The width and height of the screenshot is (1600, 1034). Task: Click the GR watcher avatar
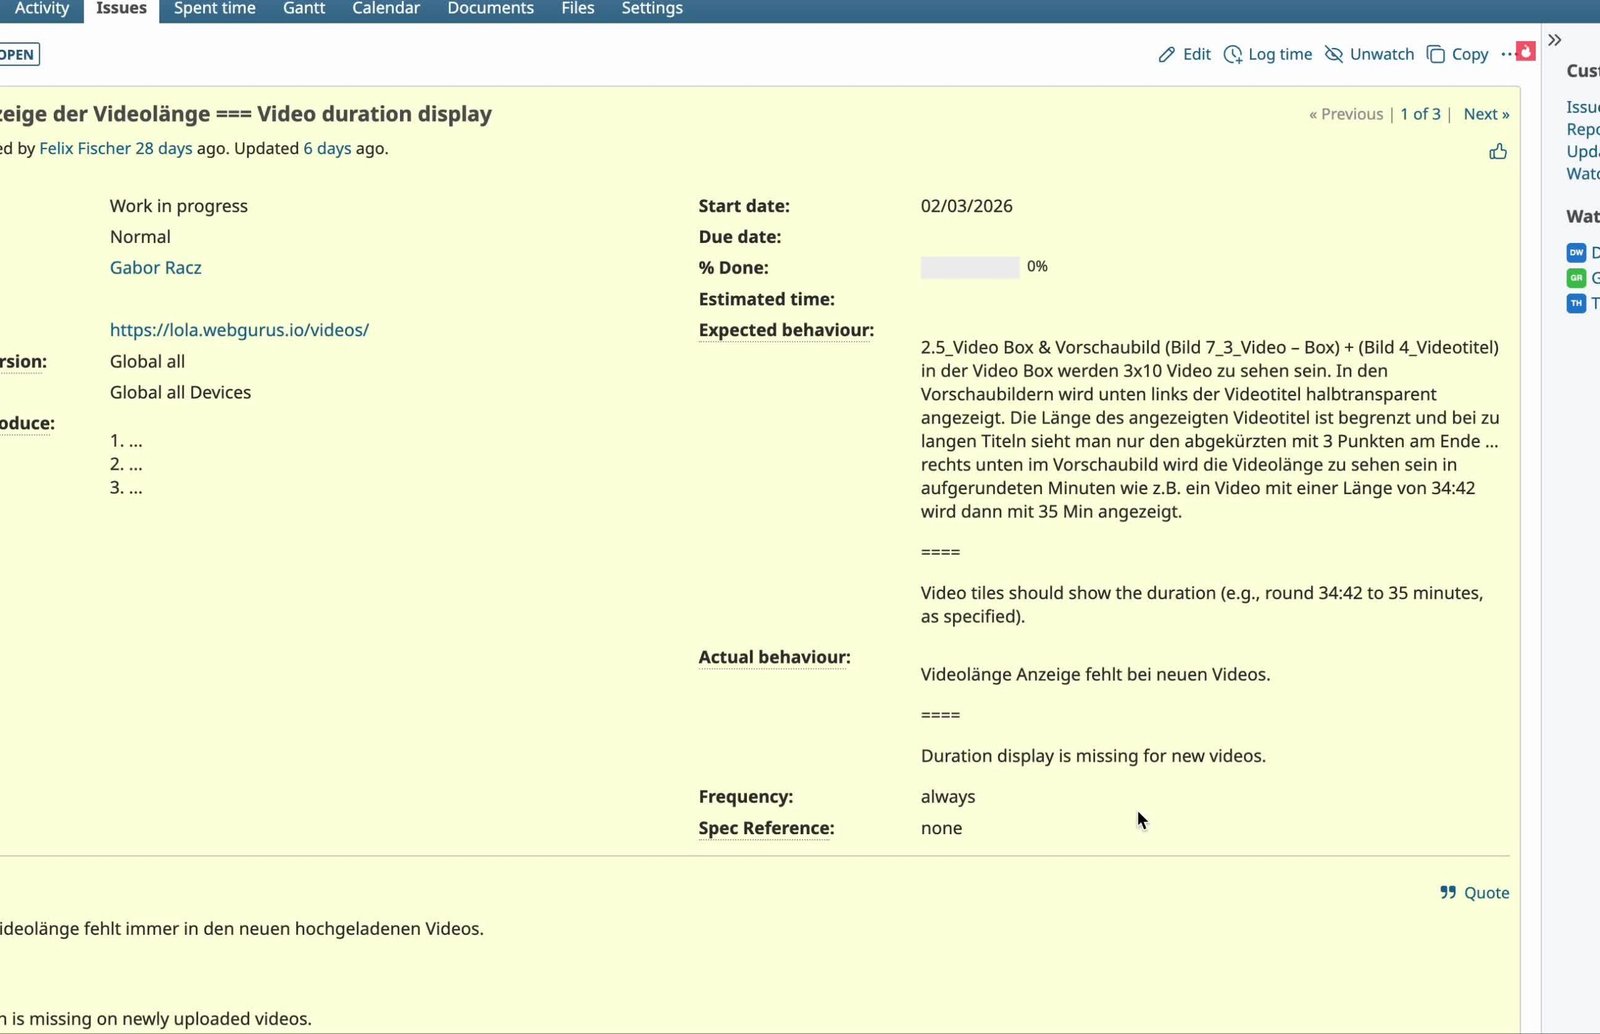(x=1576, y=278)
